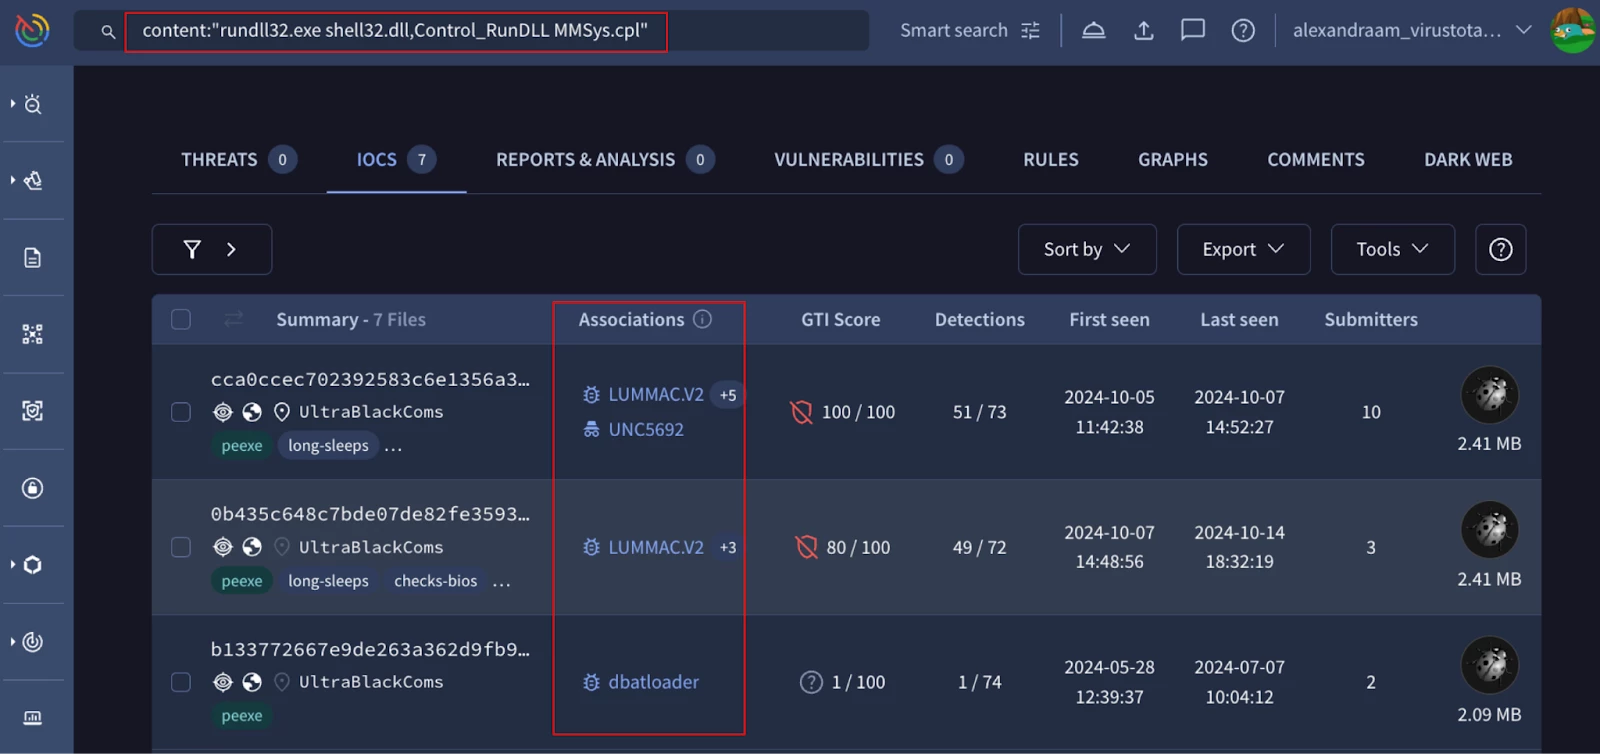
Task: Switch to the THREATS tab
Action: click(x=239, y=159)
